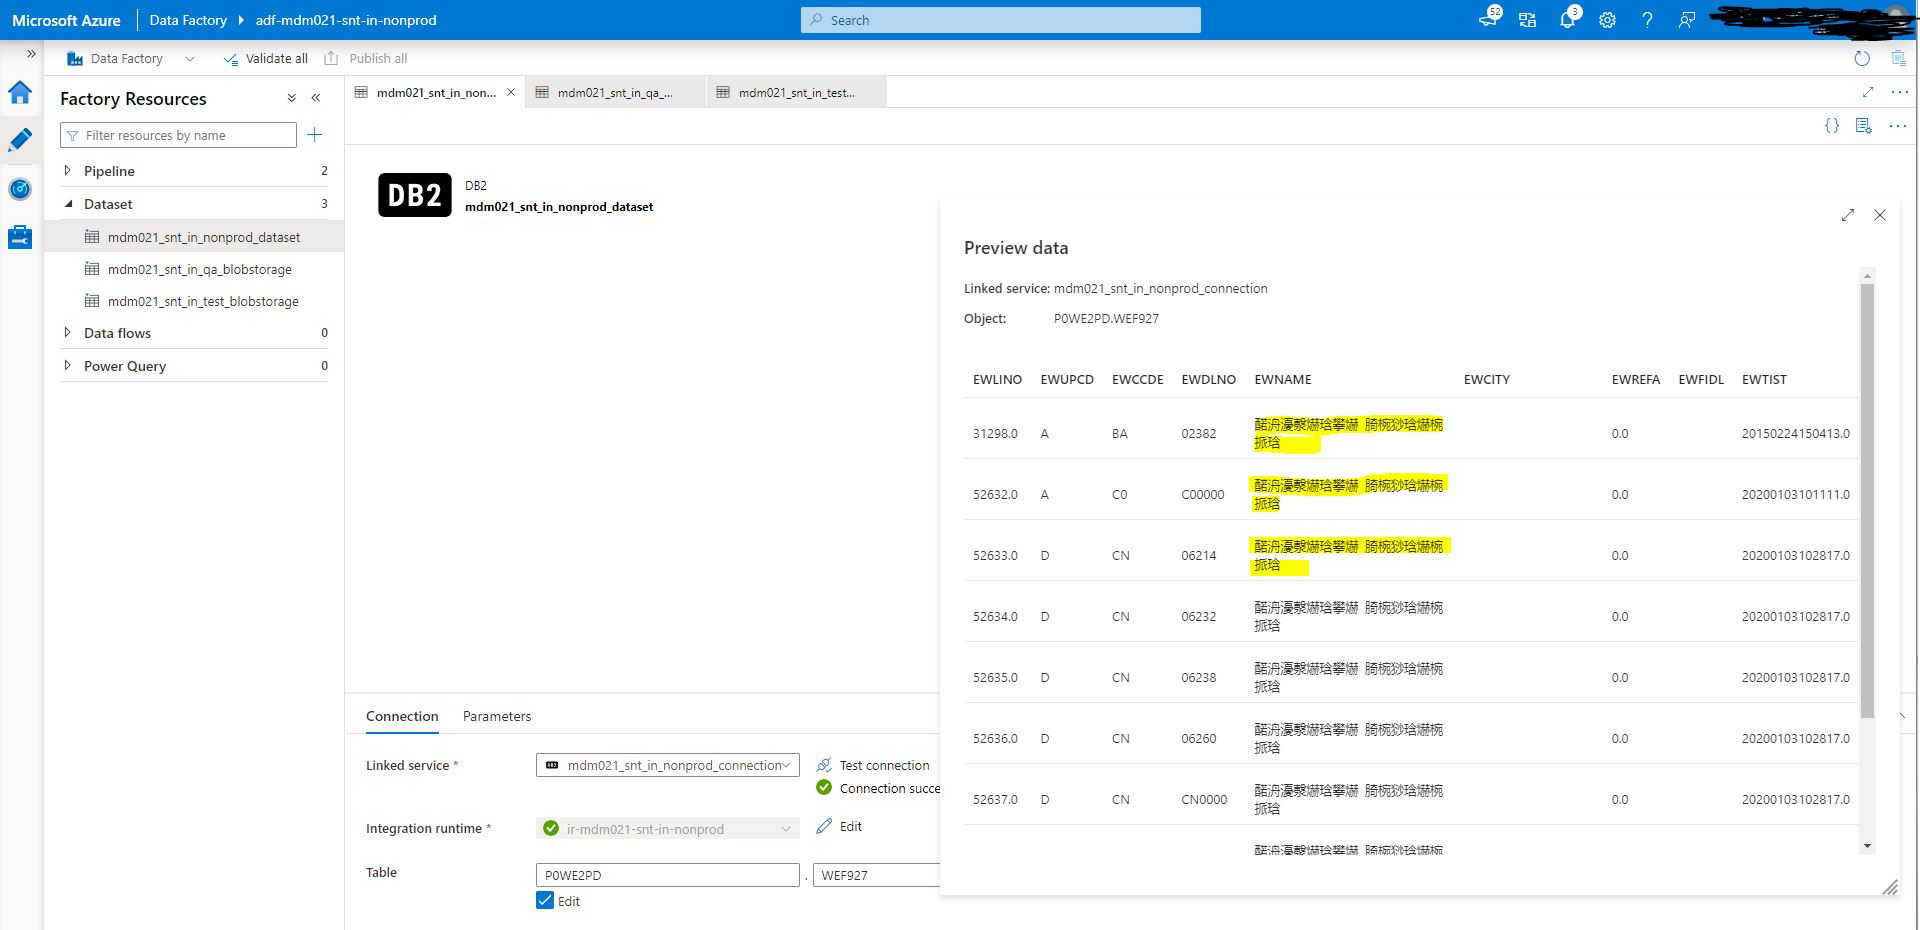This screenshot has width=1920, height=930.
Task: Expand the Pipeline tree node
Action: click(x=67, y=171)
